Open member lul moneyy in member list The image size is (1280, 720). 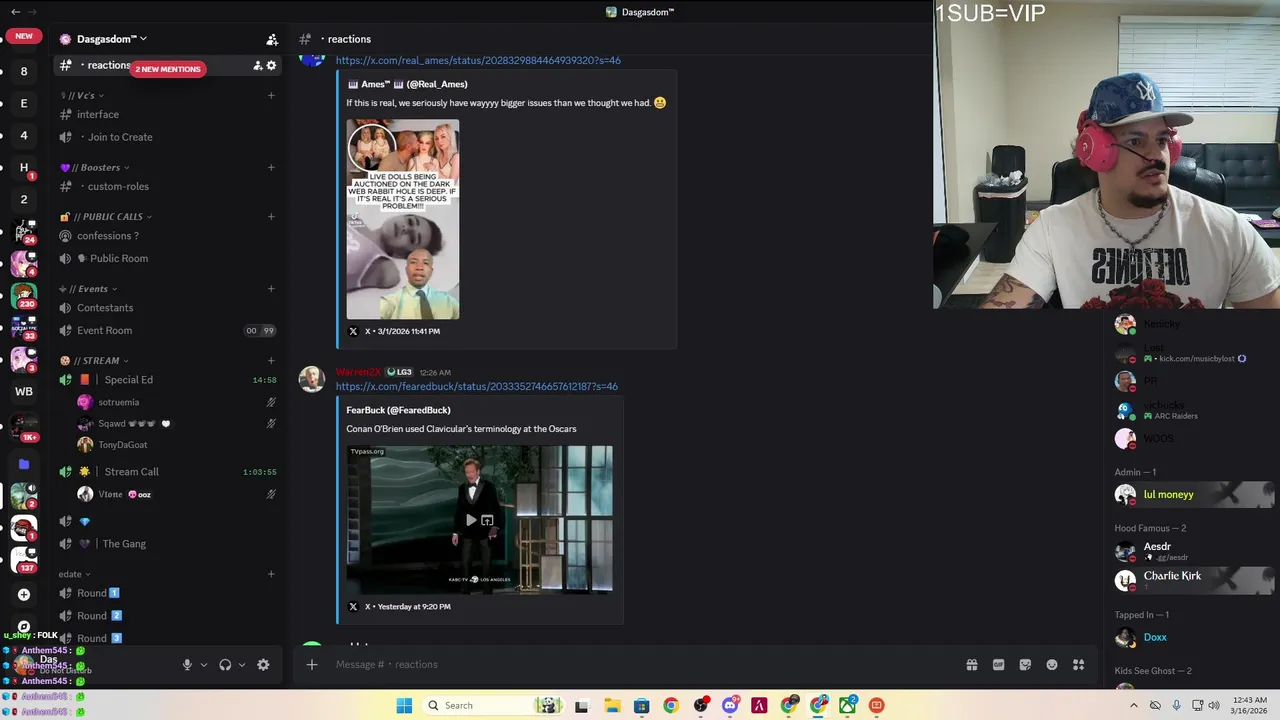1194,494
